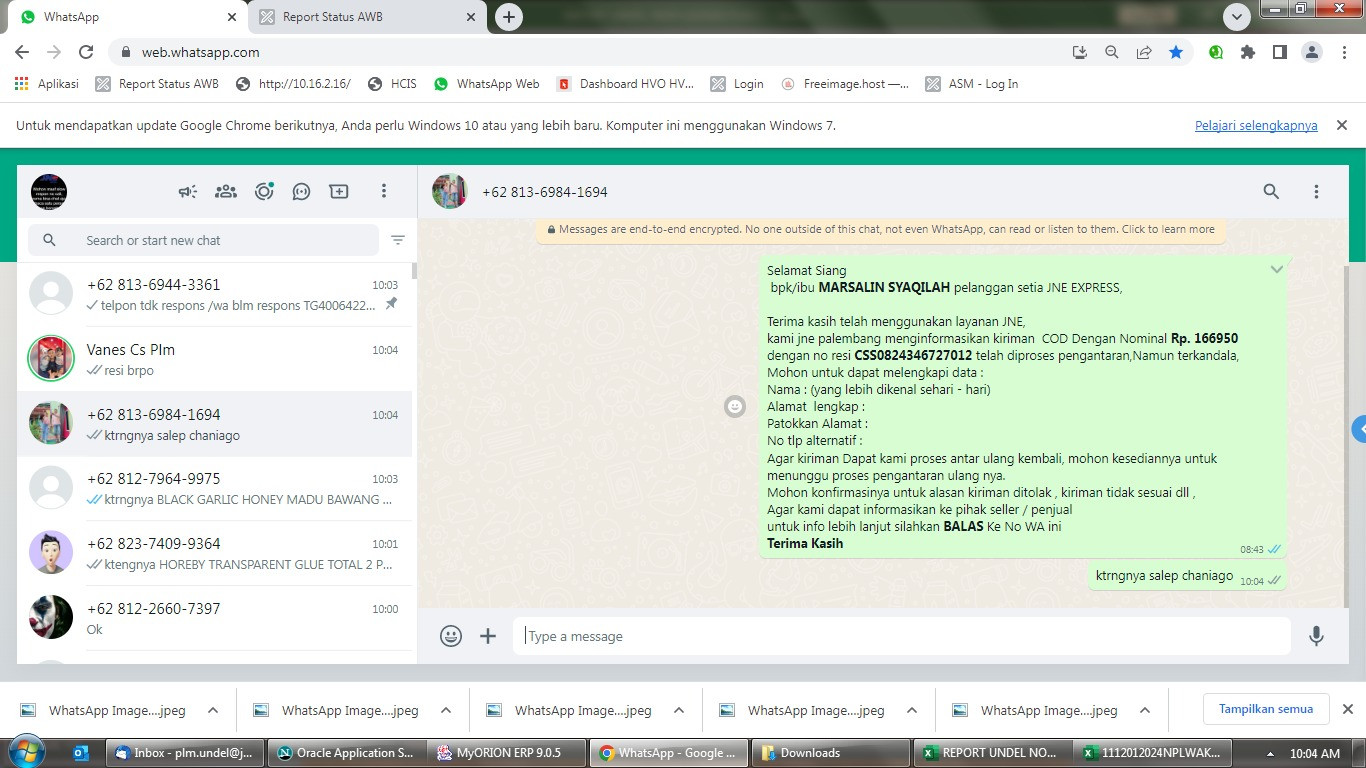Open chat +62 812-7964-9975

click(x=214, y=488)
